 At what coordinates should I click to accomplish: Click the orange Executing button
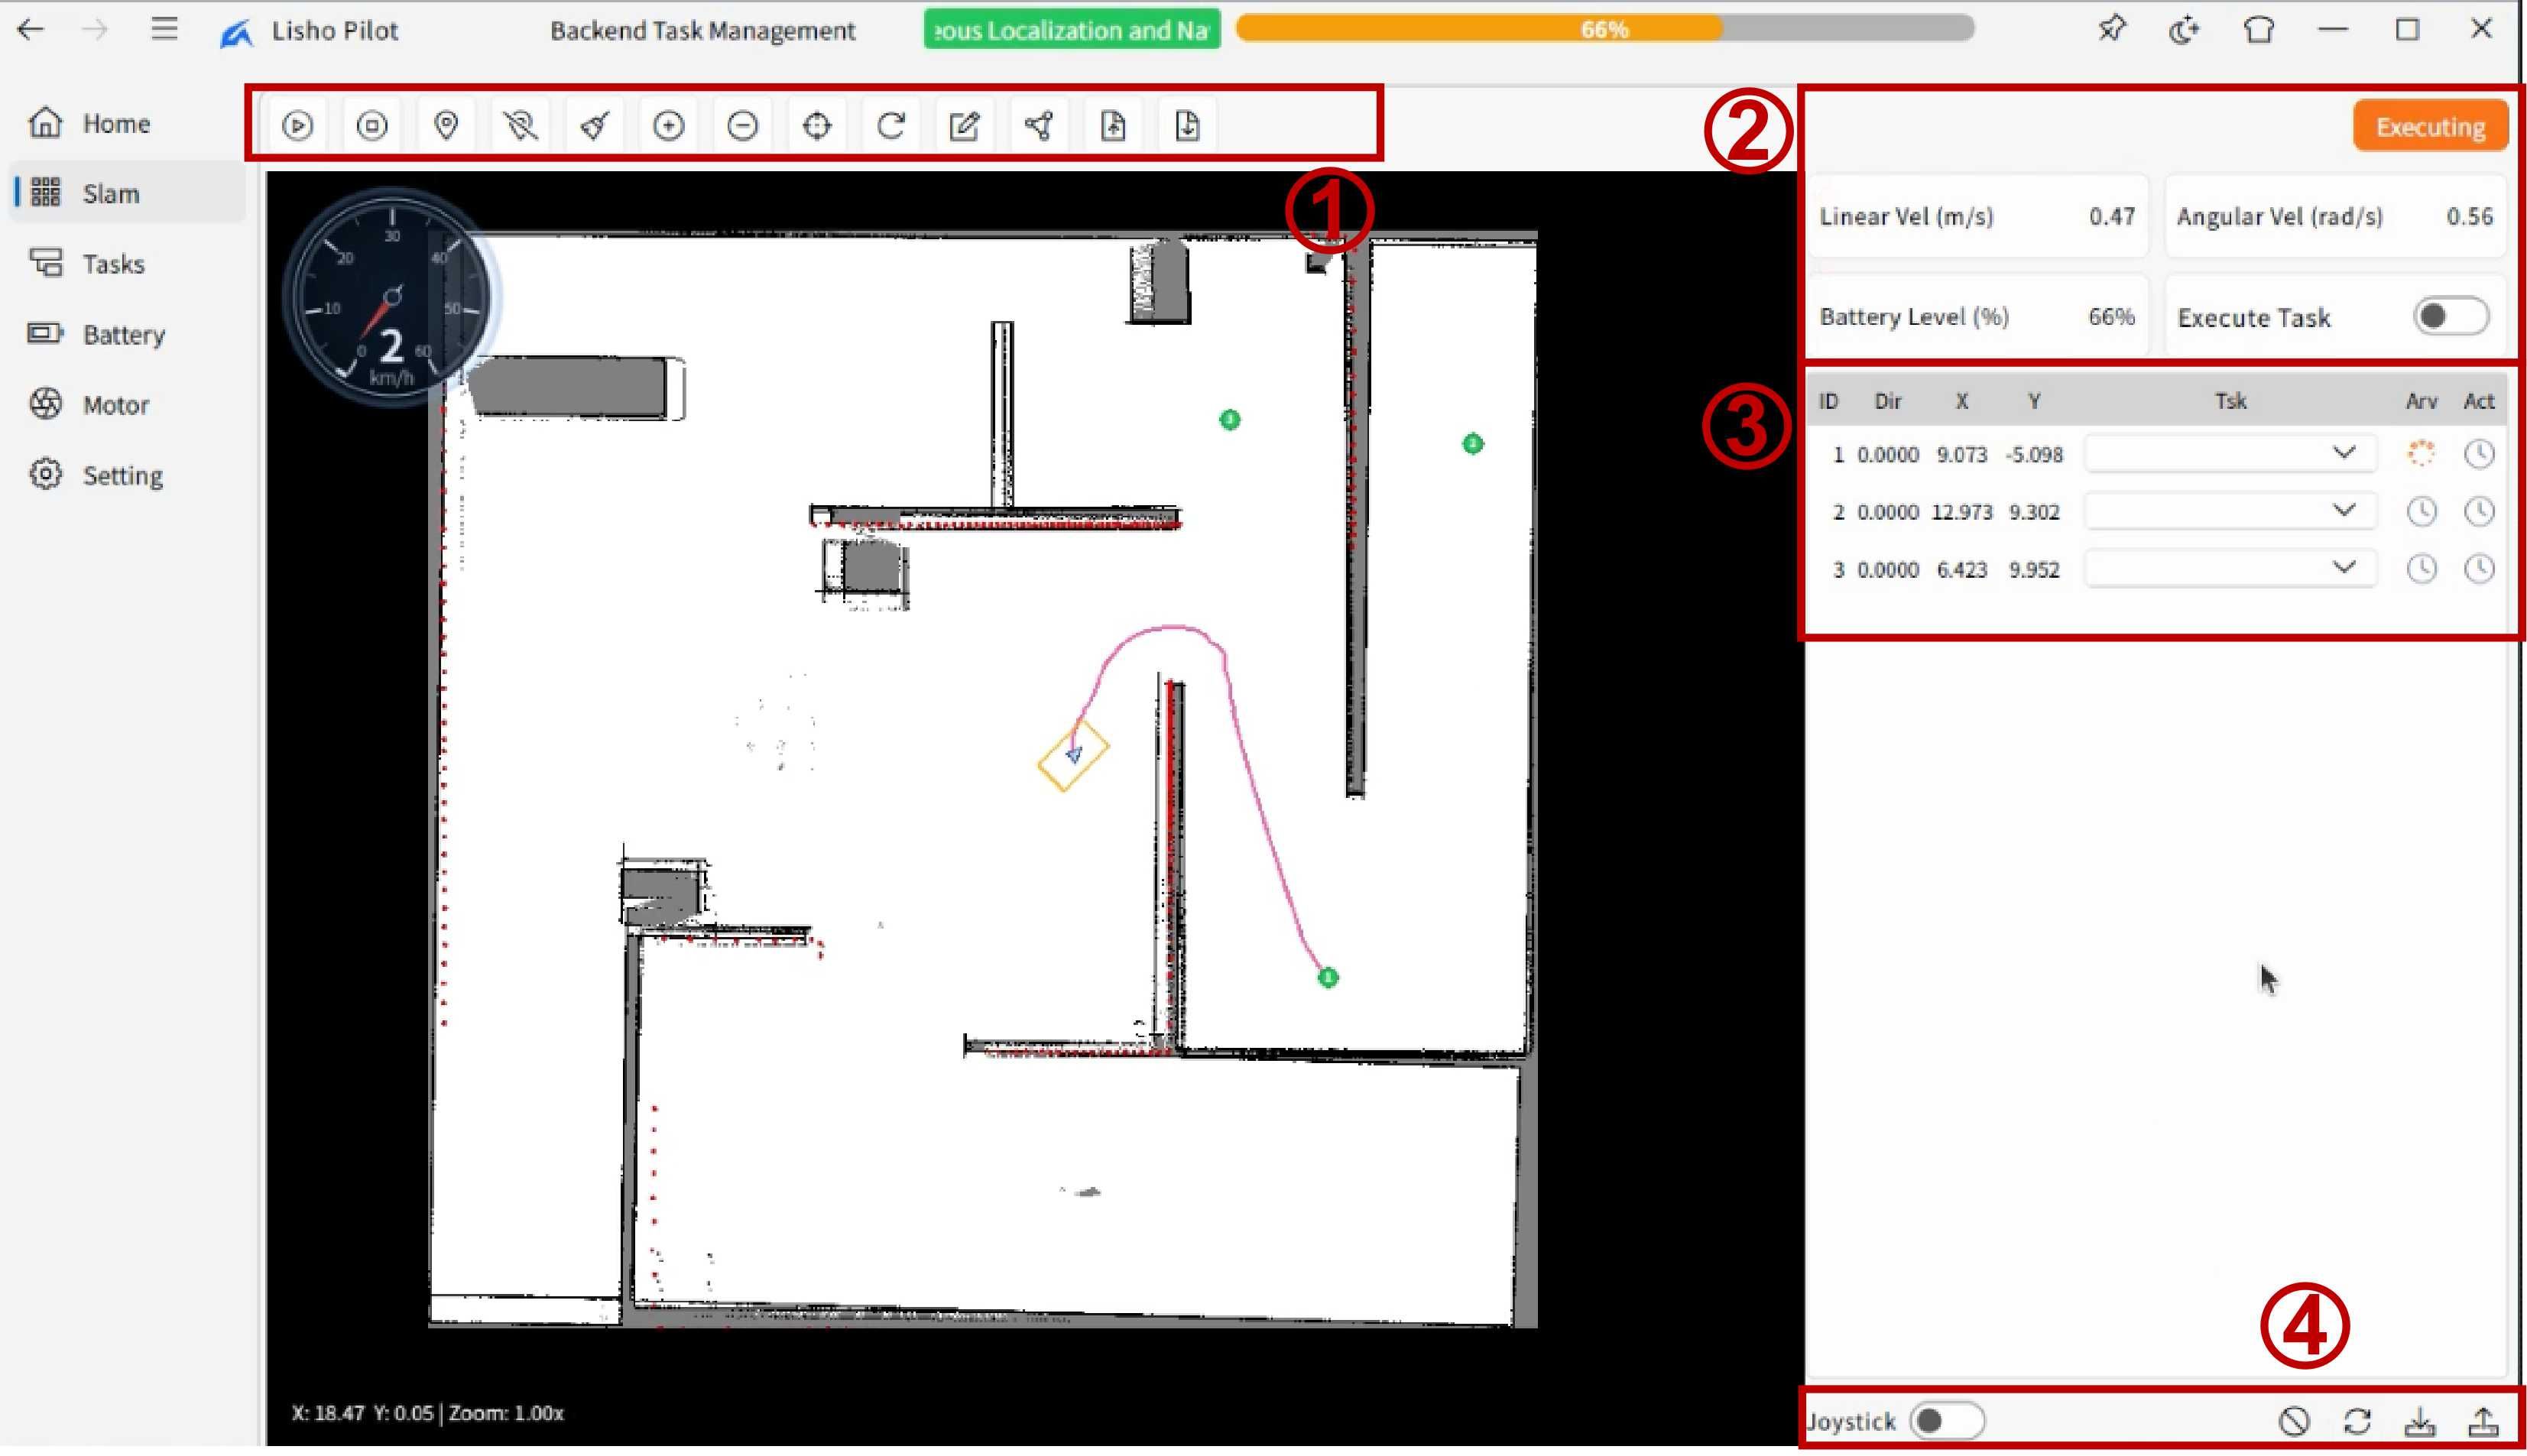click(2430, 127)
